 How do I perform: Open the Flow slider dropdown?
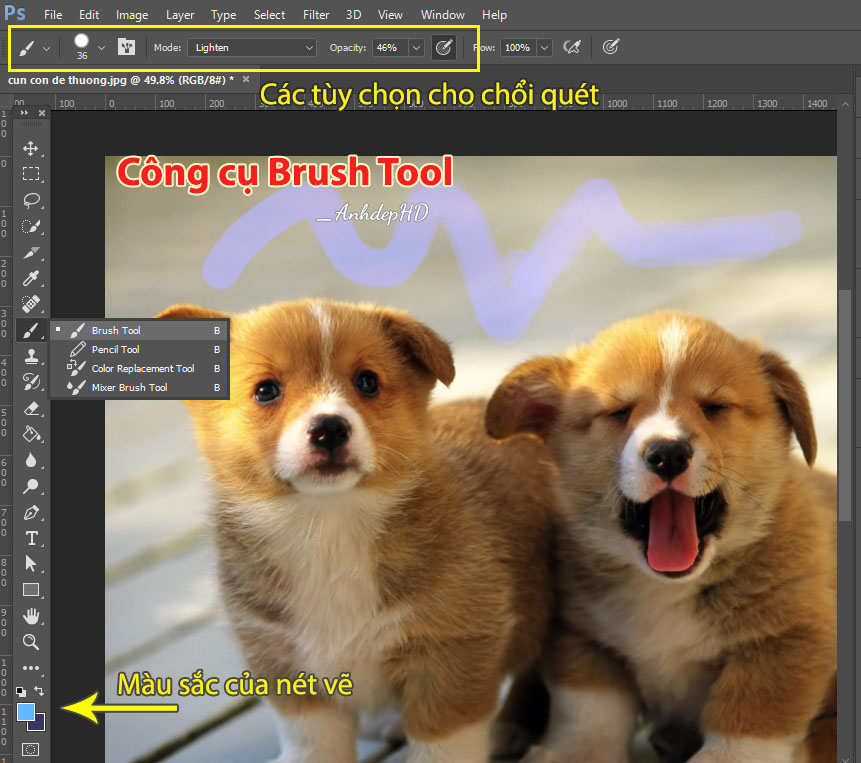(544, 48)
